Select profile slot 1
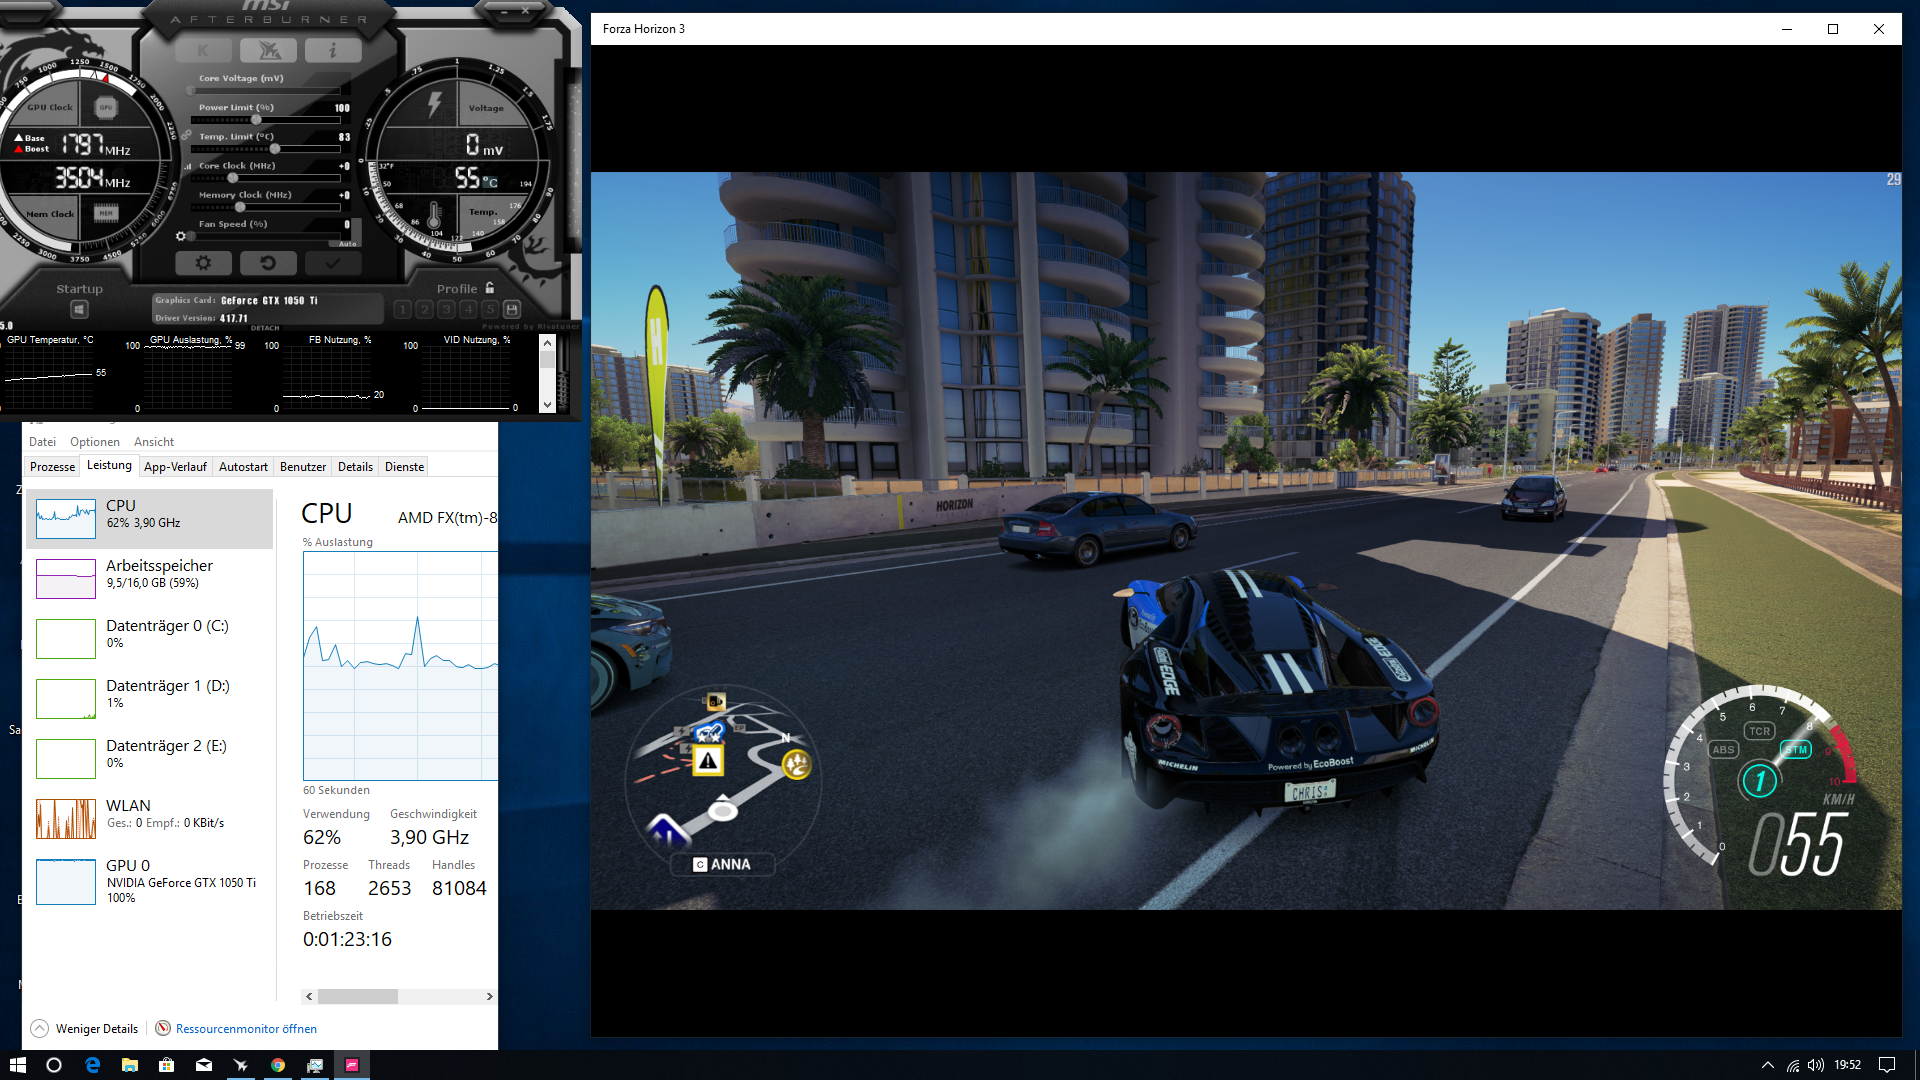 [x=402, y=310]
